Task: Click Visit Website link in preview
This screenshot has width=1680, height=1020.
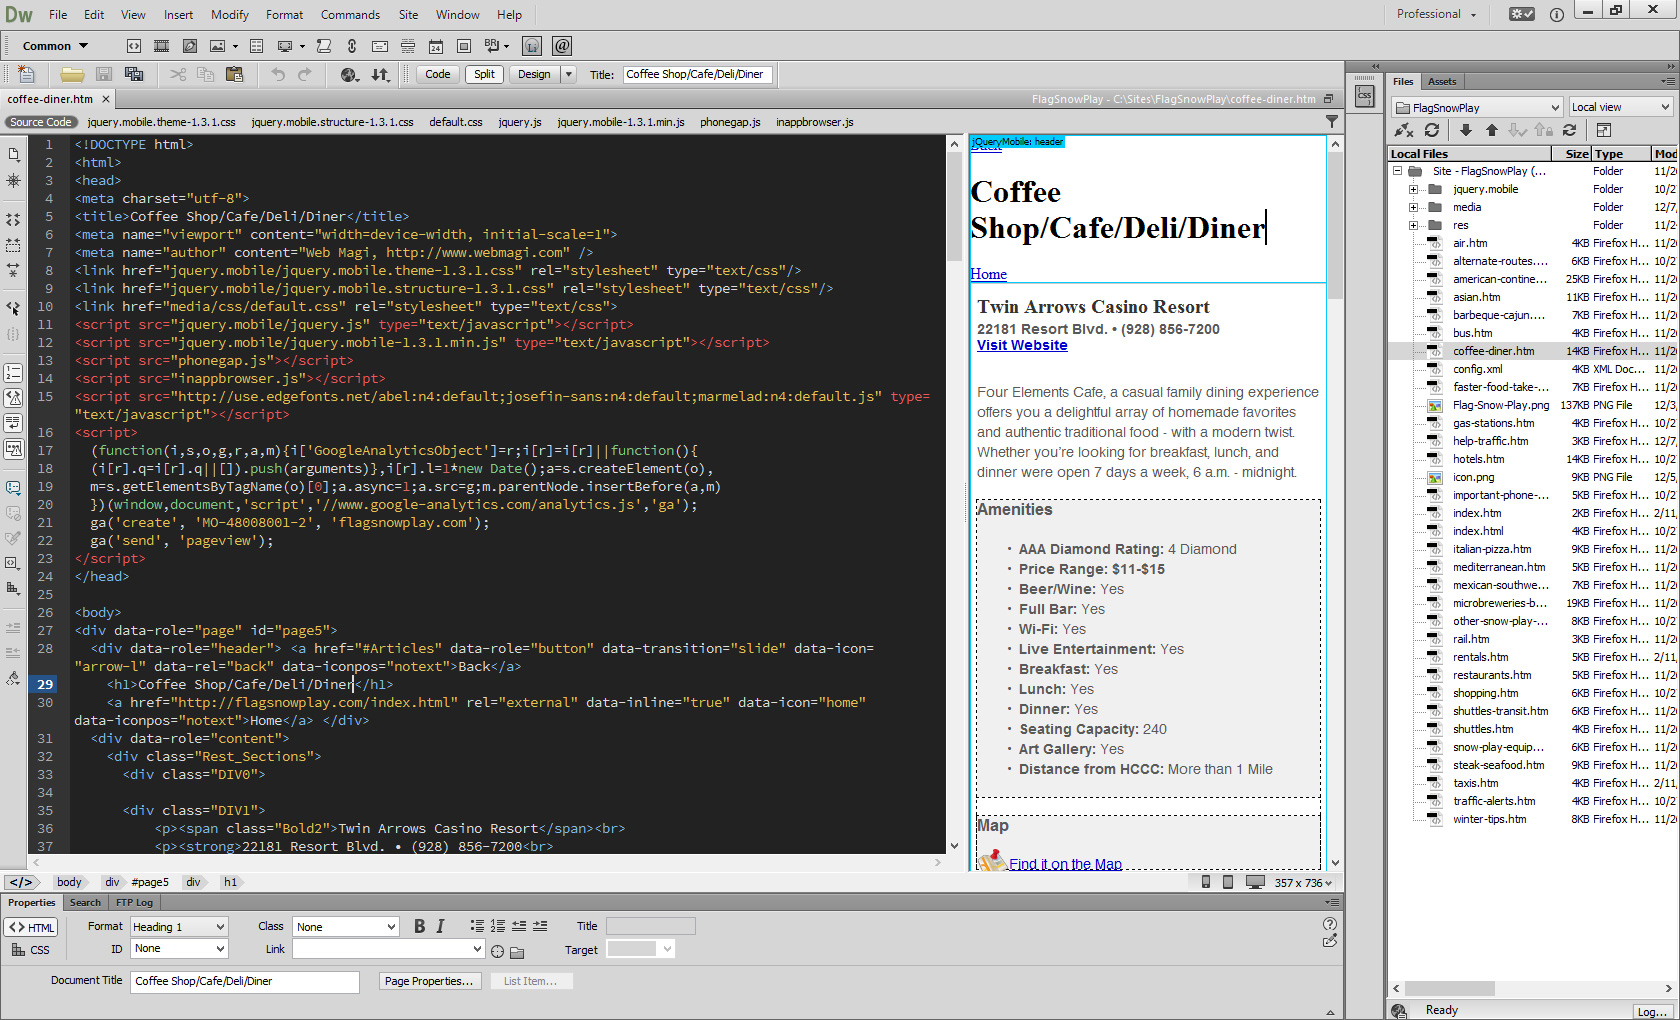Action: click(1022, 345)
